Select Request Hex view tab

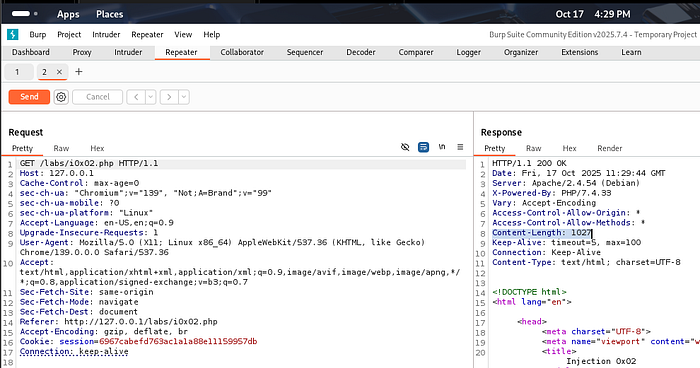[x=97, y=148]
